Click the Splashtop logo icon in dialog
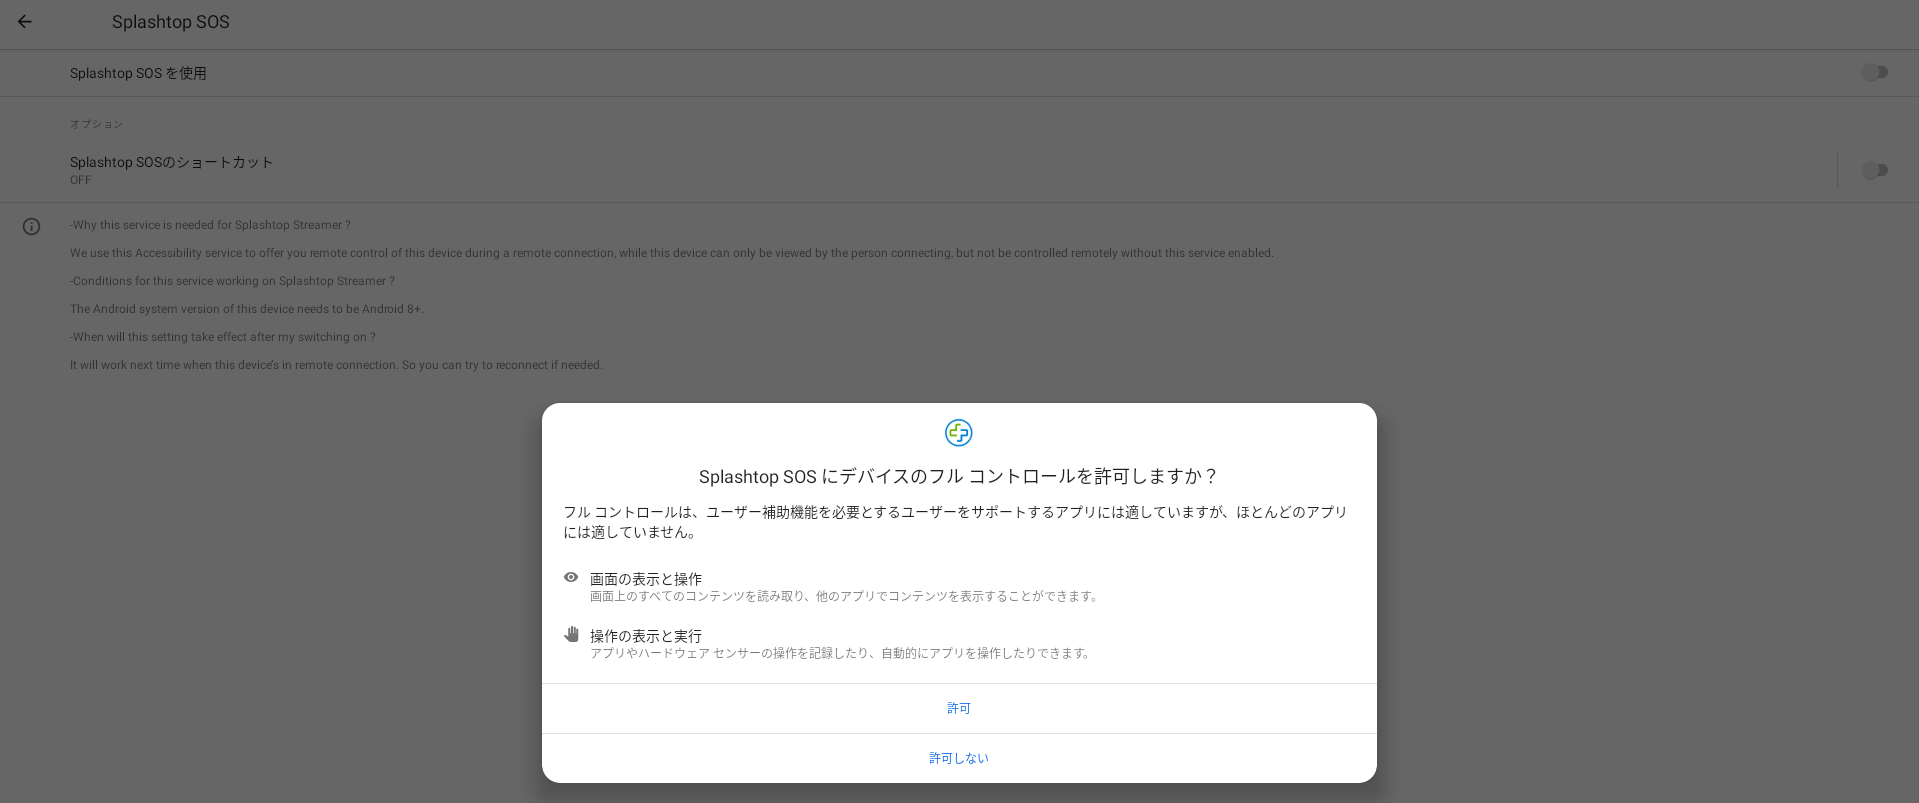 click(x=959, y=433)
